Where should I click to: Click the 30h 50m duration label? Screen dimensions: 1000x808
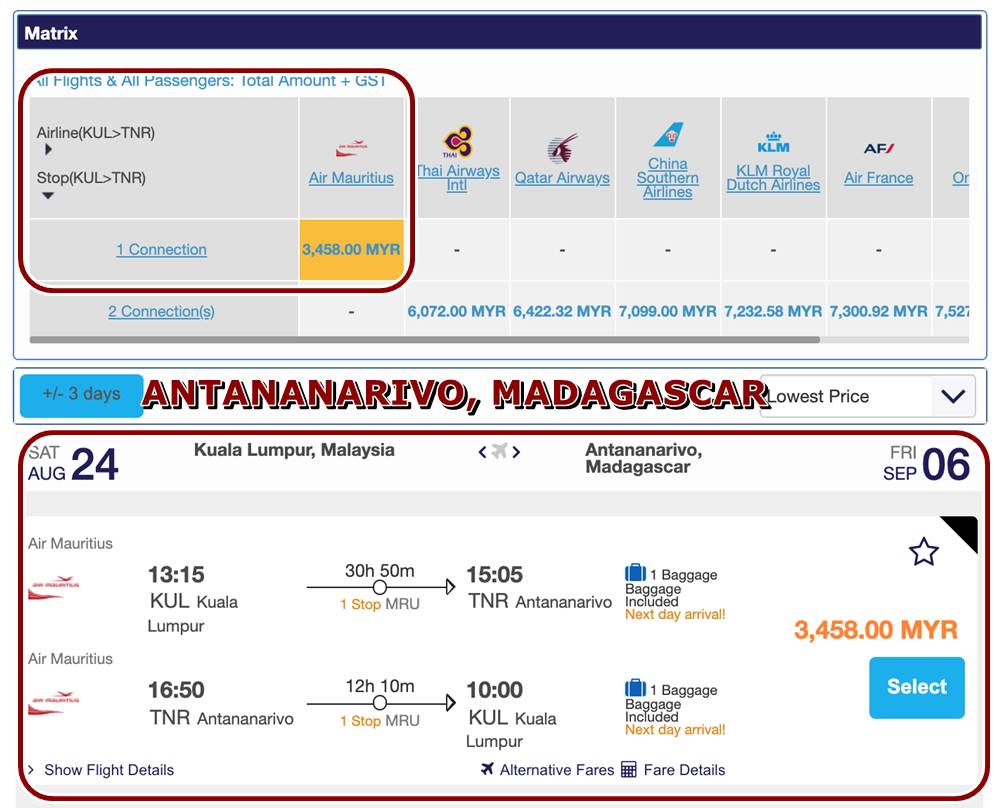tap(379, 570)
